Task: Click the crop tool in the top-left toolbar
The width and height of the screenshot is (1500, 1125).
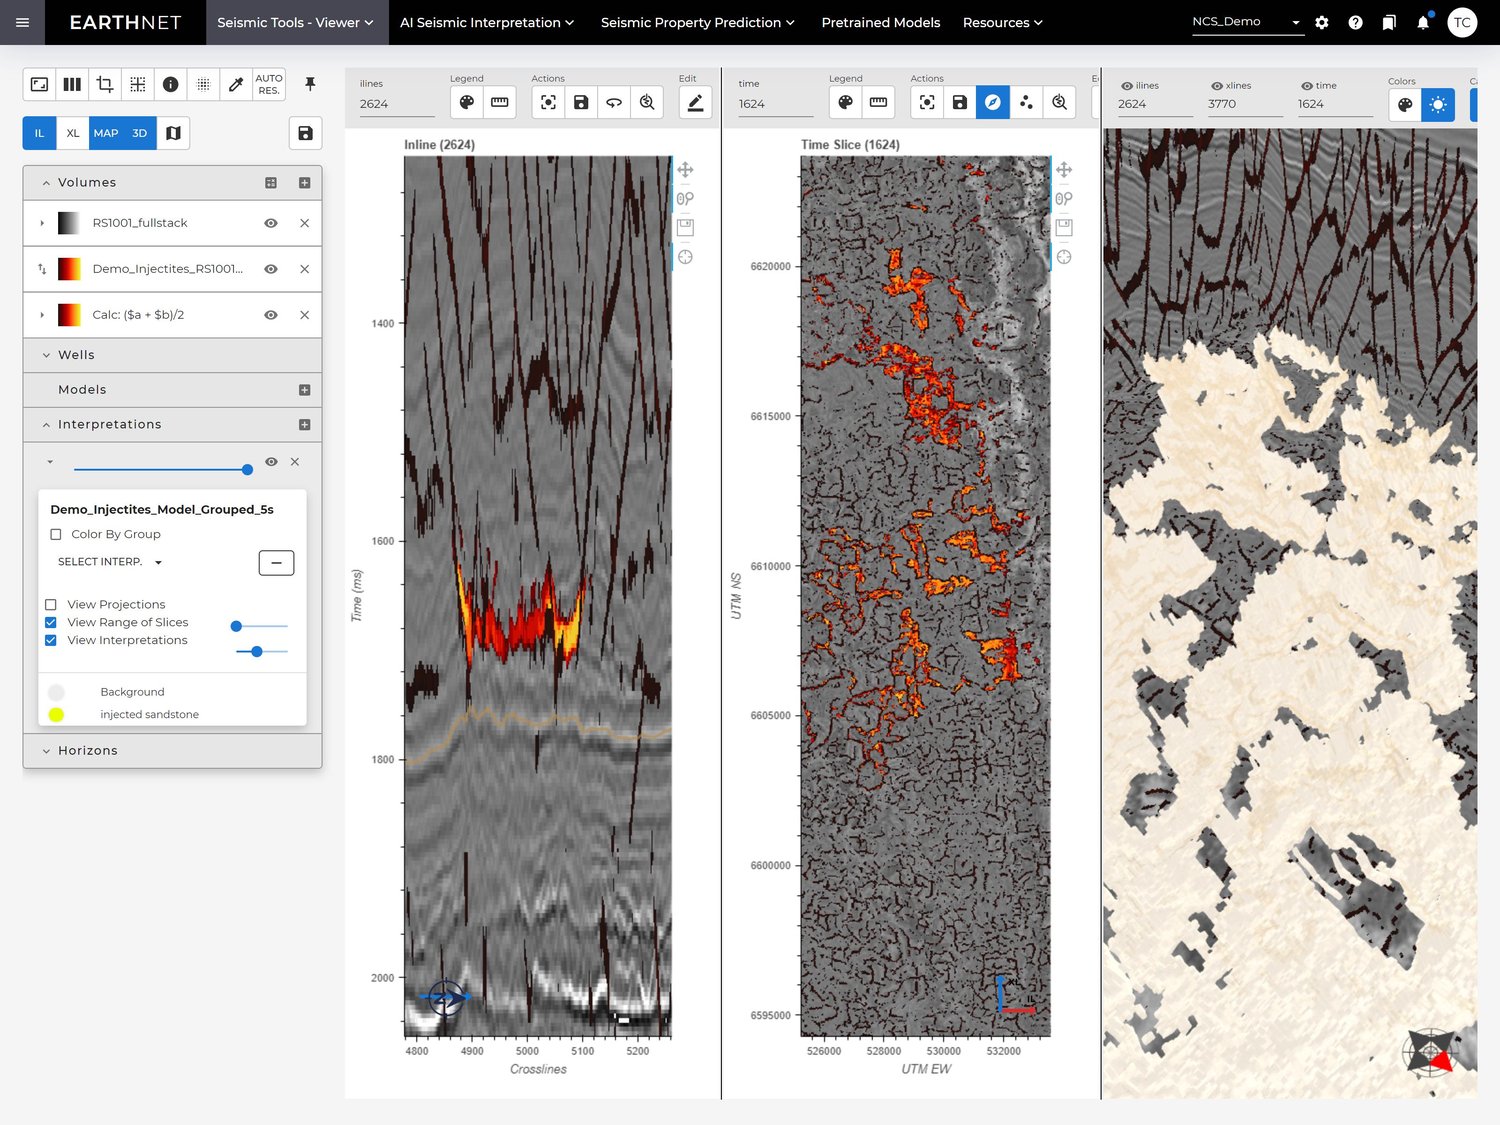Action: (104, 84)
